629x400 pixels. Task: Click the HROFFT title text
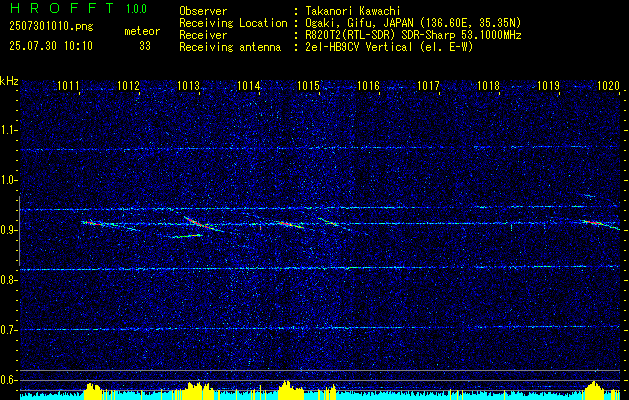click(x=62, y=8)
